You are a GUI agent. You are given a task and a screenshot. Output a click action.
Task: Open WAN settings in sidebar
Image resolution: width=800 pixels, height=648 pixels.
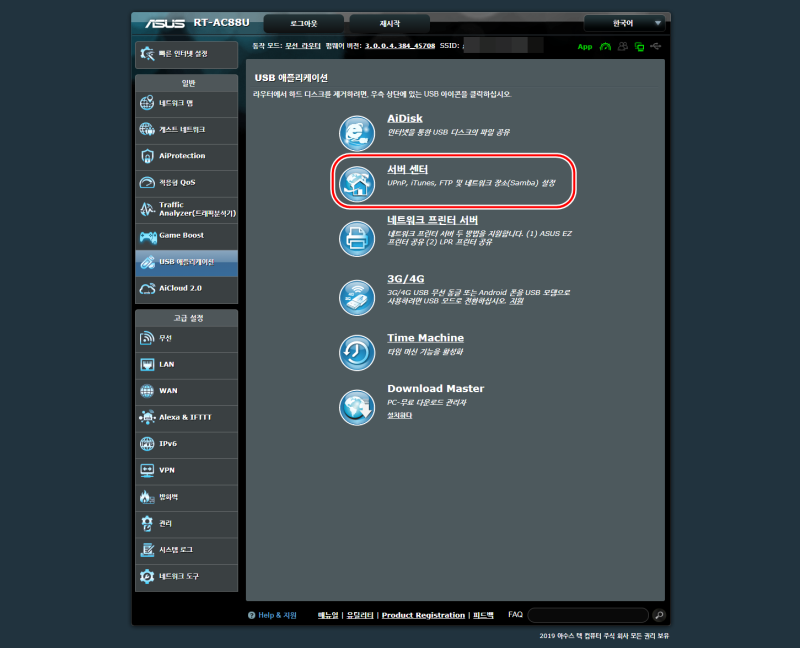click(x=186, y=391)
